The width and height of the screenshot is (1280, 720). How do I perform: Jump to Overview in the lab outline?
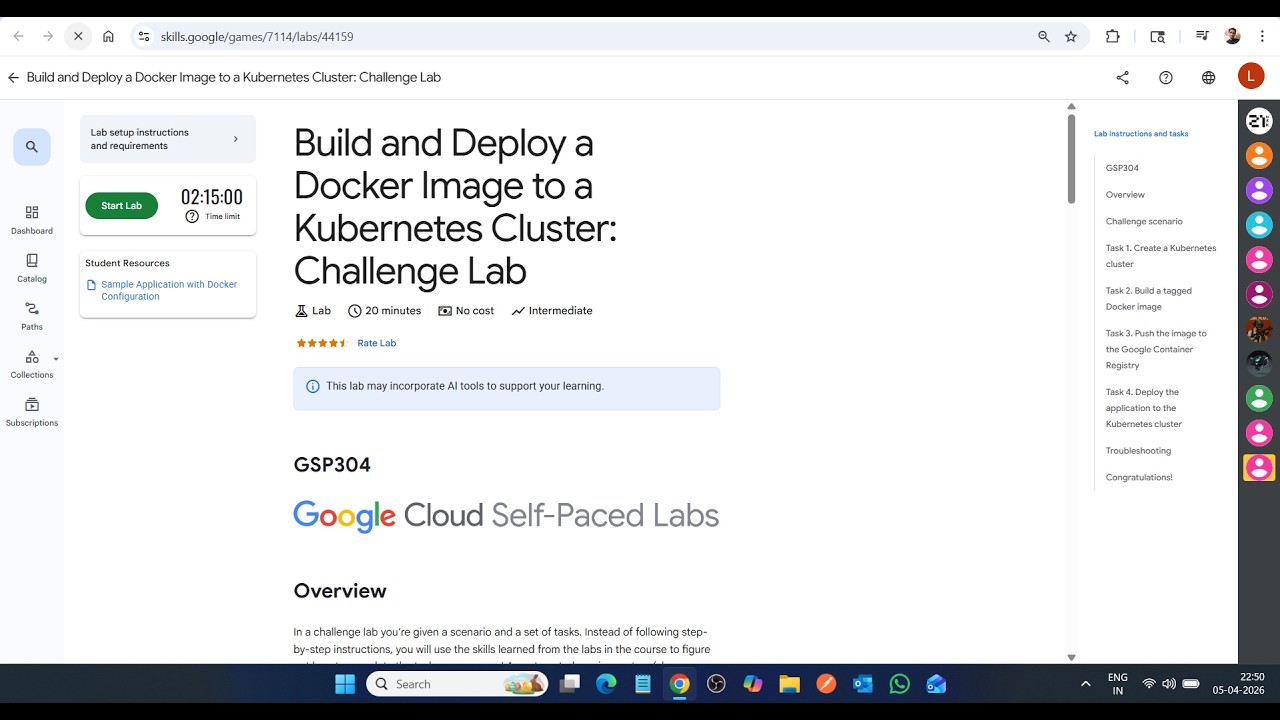point(1125,195)
